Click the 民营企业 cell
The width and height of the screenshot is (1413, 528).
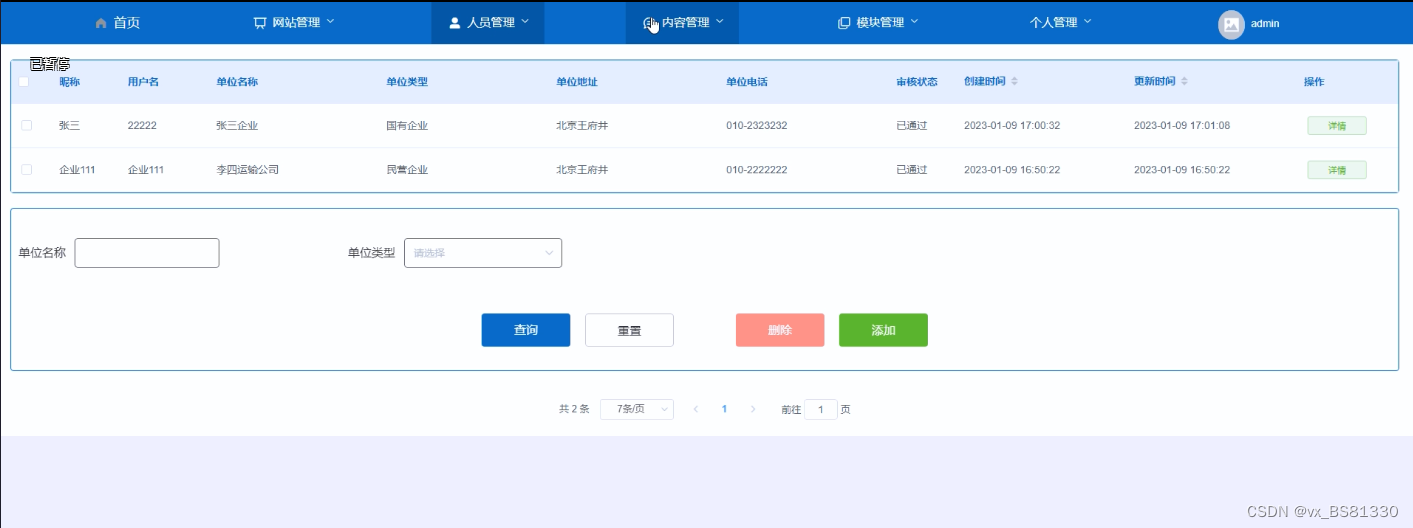(x=407, y=170)
